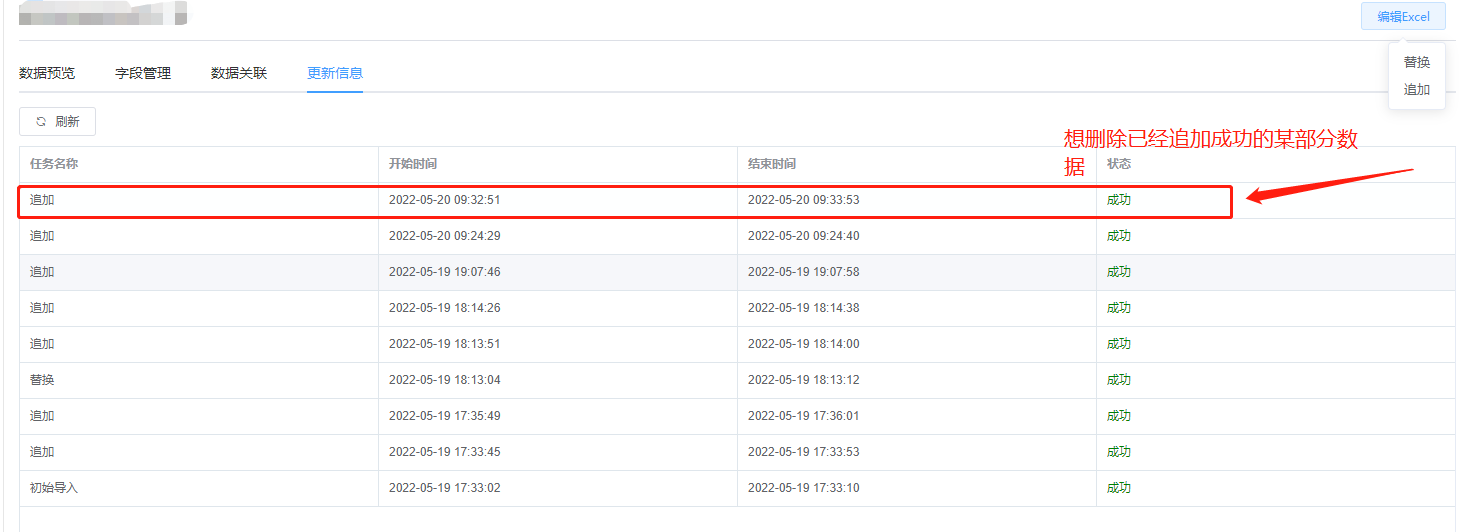Click end time 2022-05-19 18:14:38
Screen dimensions: 1471x532
coord(804,308)
